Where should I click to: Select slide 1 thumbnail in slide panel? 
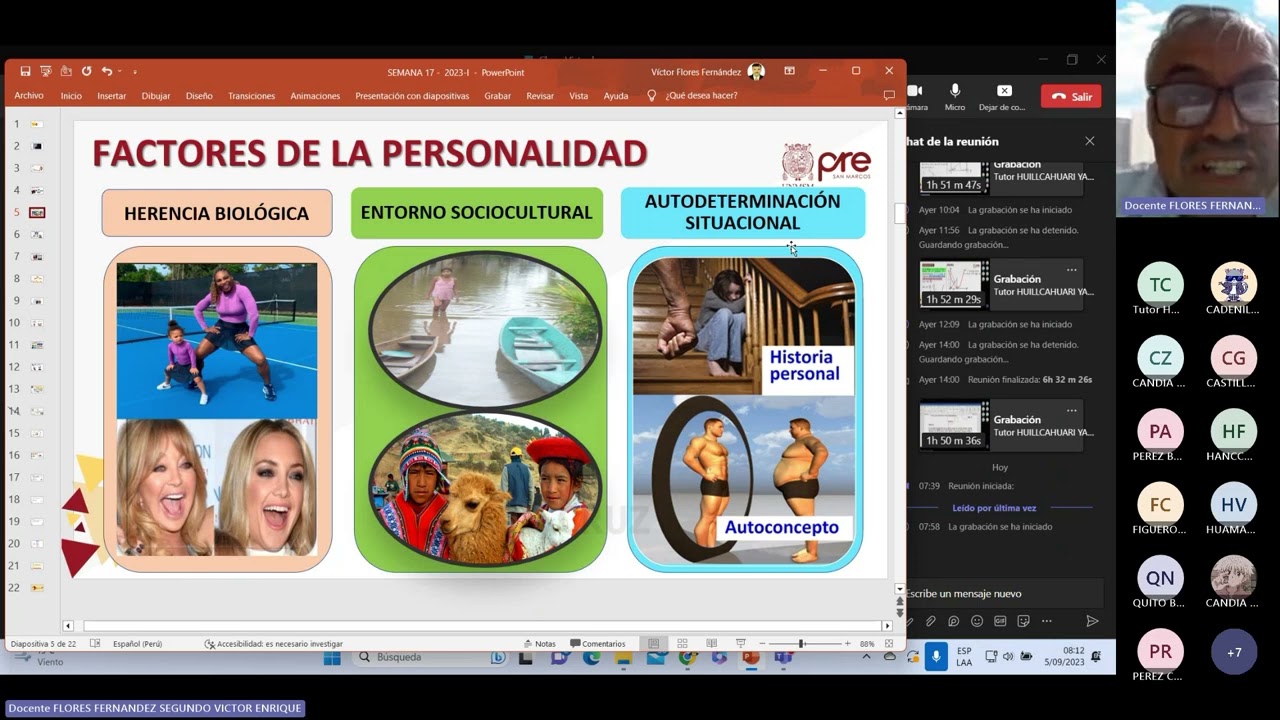tap(37, 124)
